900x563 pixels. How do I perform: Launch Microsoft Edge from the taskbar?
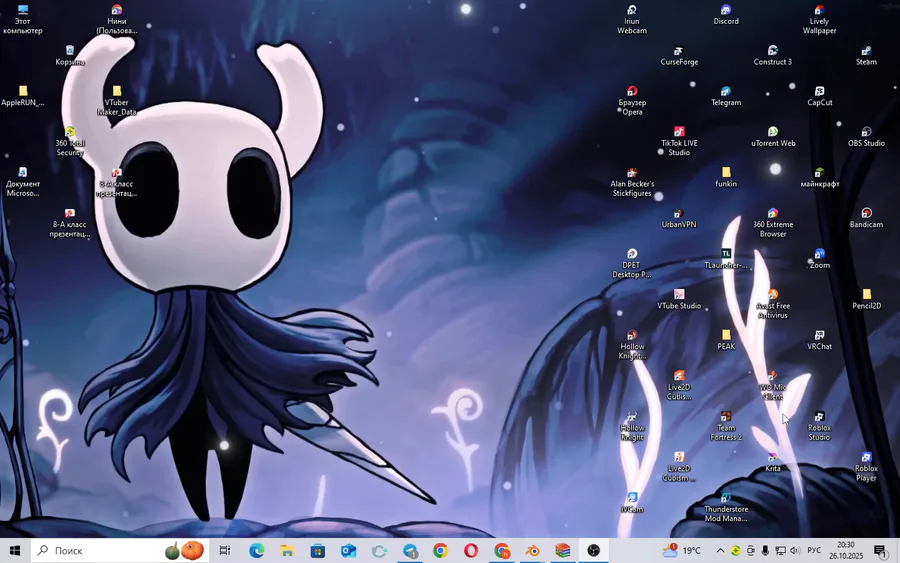click(x=256, y=551)
